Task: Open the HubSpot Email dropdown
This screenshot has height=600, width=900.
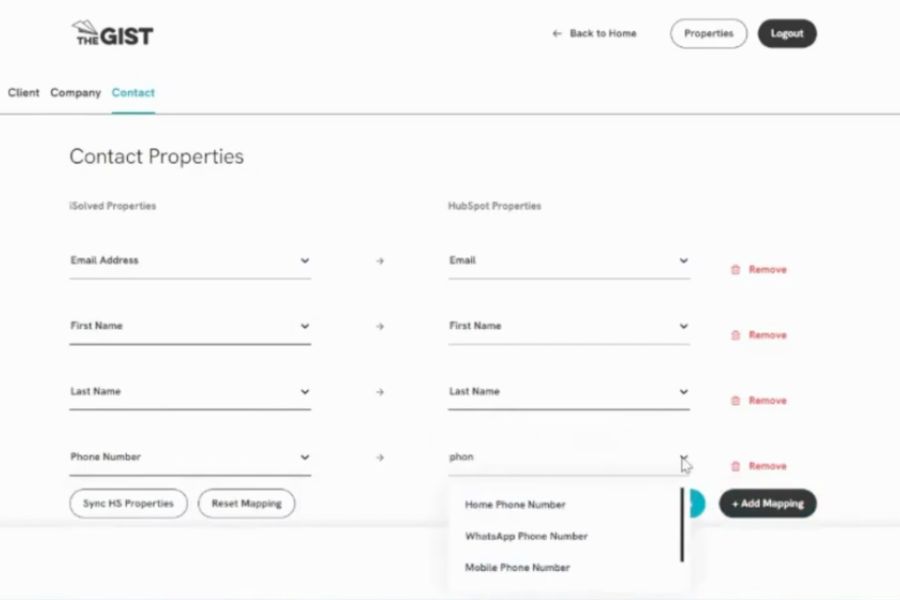Action: 569,261
